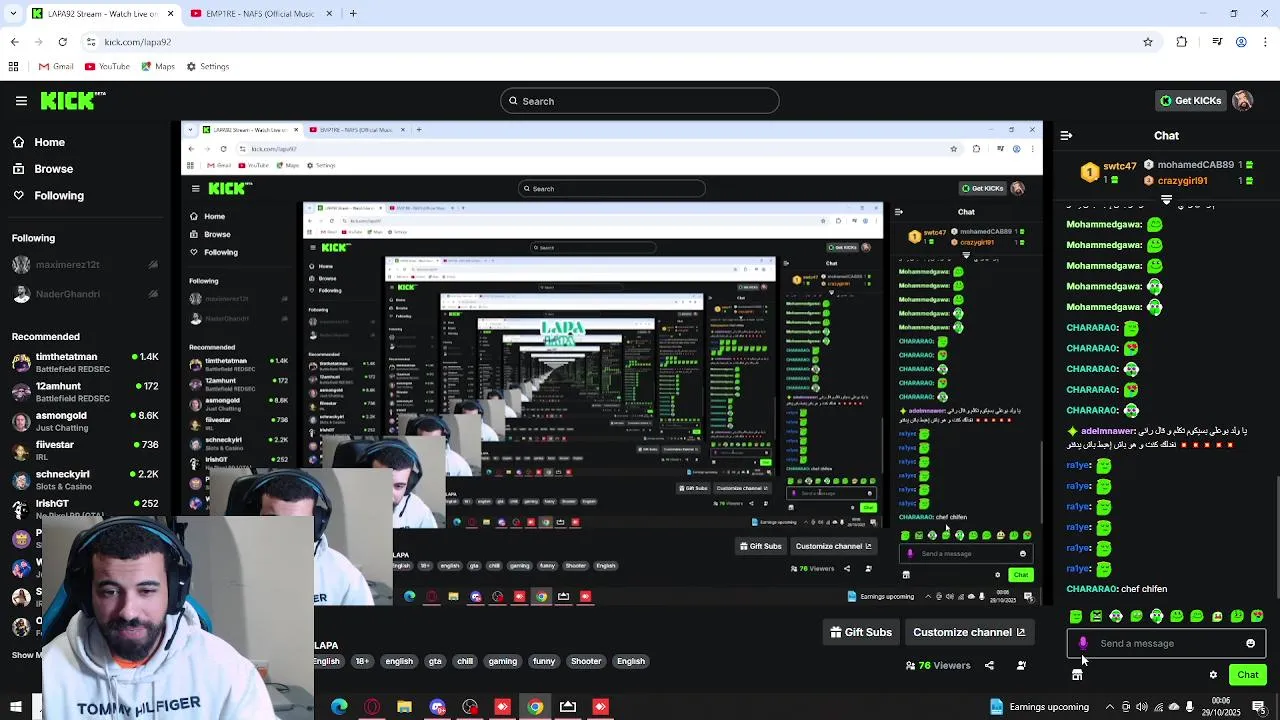The width and height of the screenshot is (1280, 720).
Task: Expand the chat leaderboard chevron
Action: [1166, 200]
